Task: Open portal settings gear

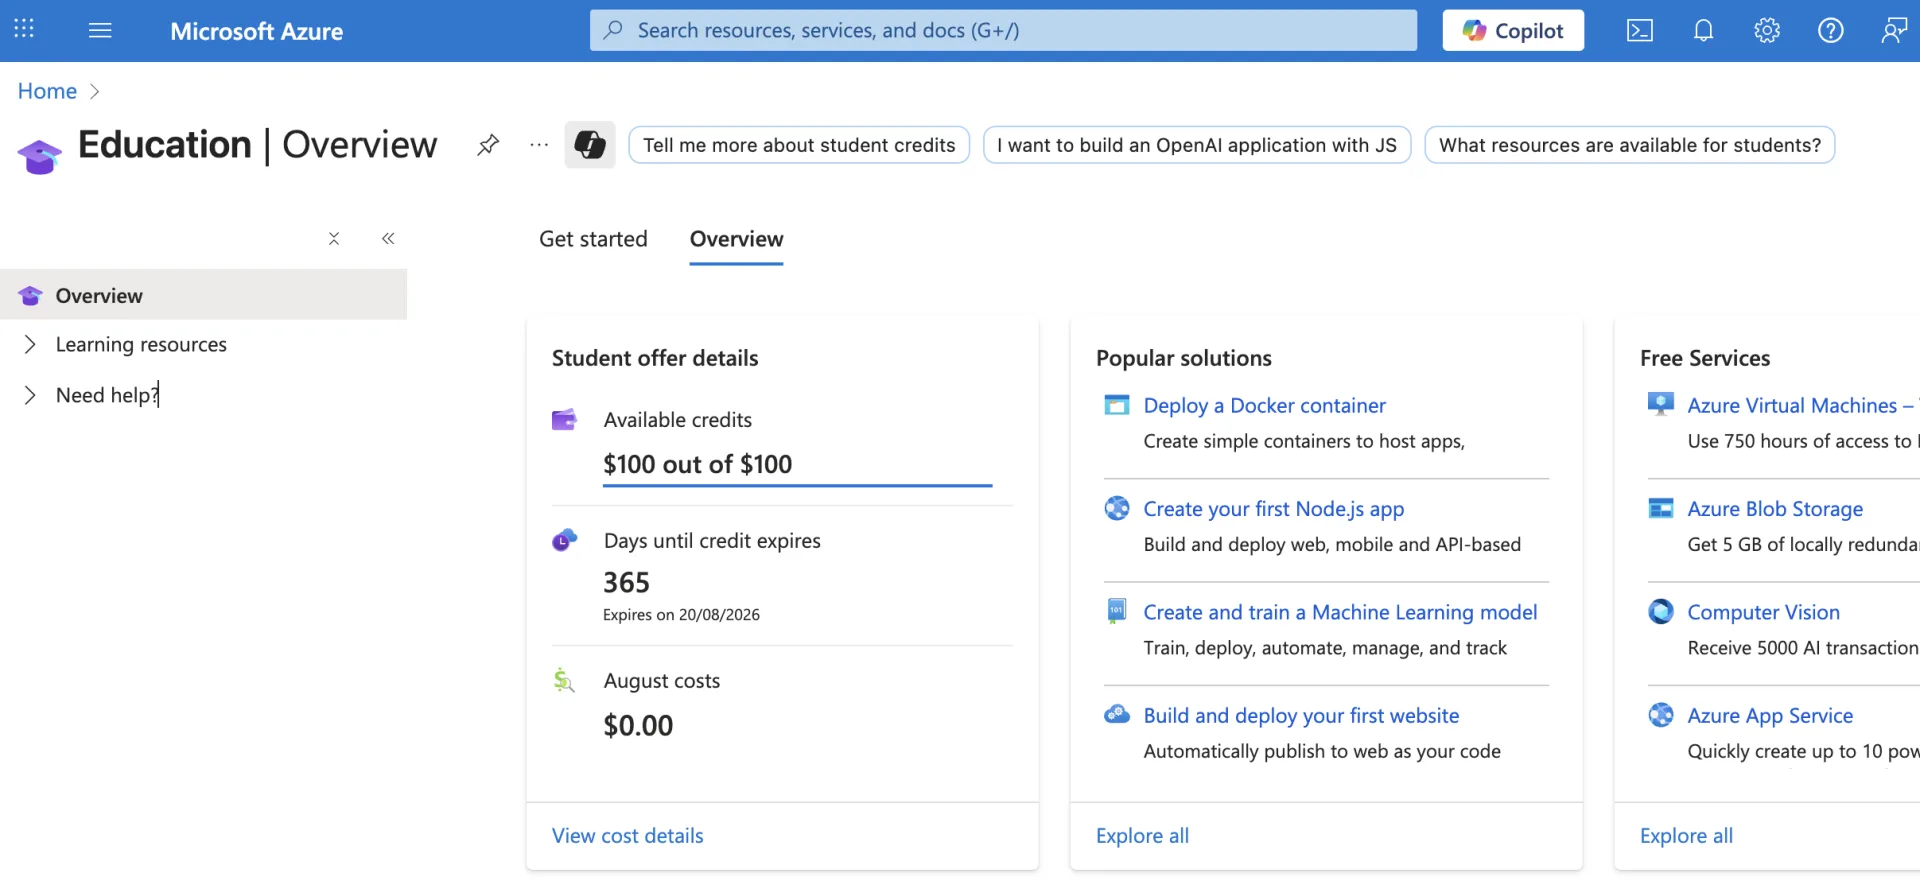Action: pos(1767,30)
